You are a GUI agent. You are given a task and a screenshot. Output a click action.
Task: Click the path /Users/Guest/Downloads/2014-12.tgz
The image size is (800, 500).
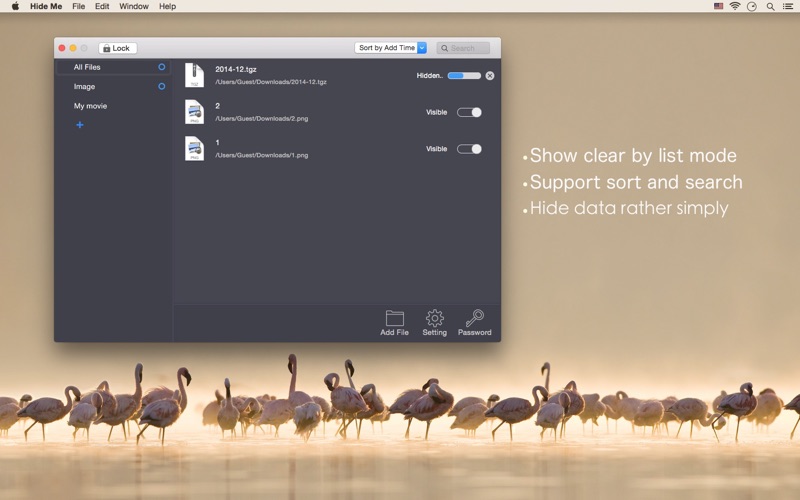point(270,82)
